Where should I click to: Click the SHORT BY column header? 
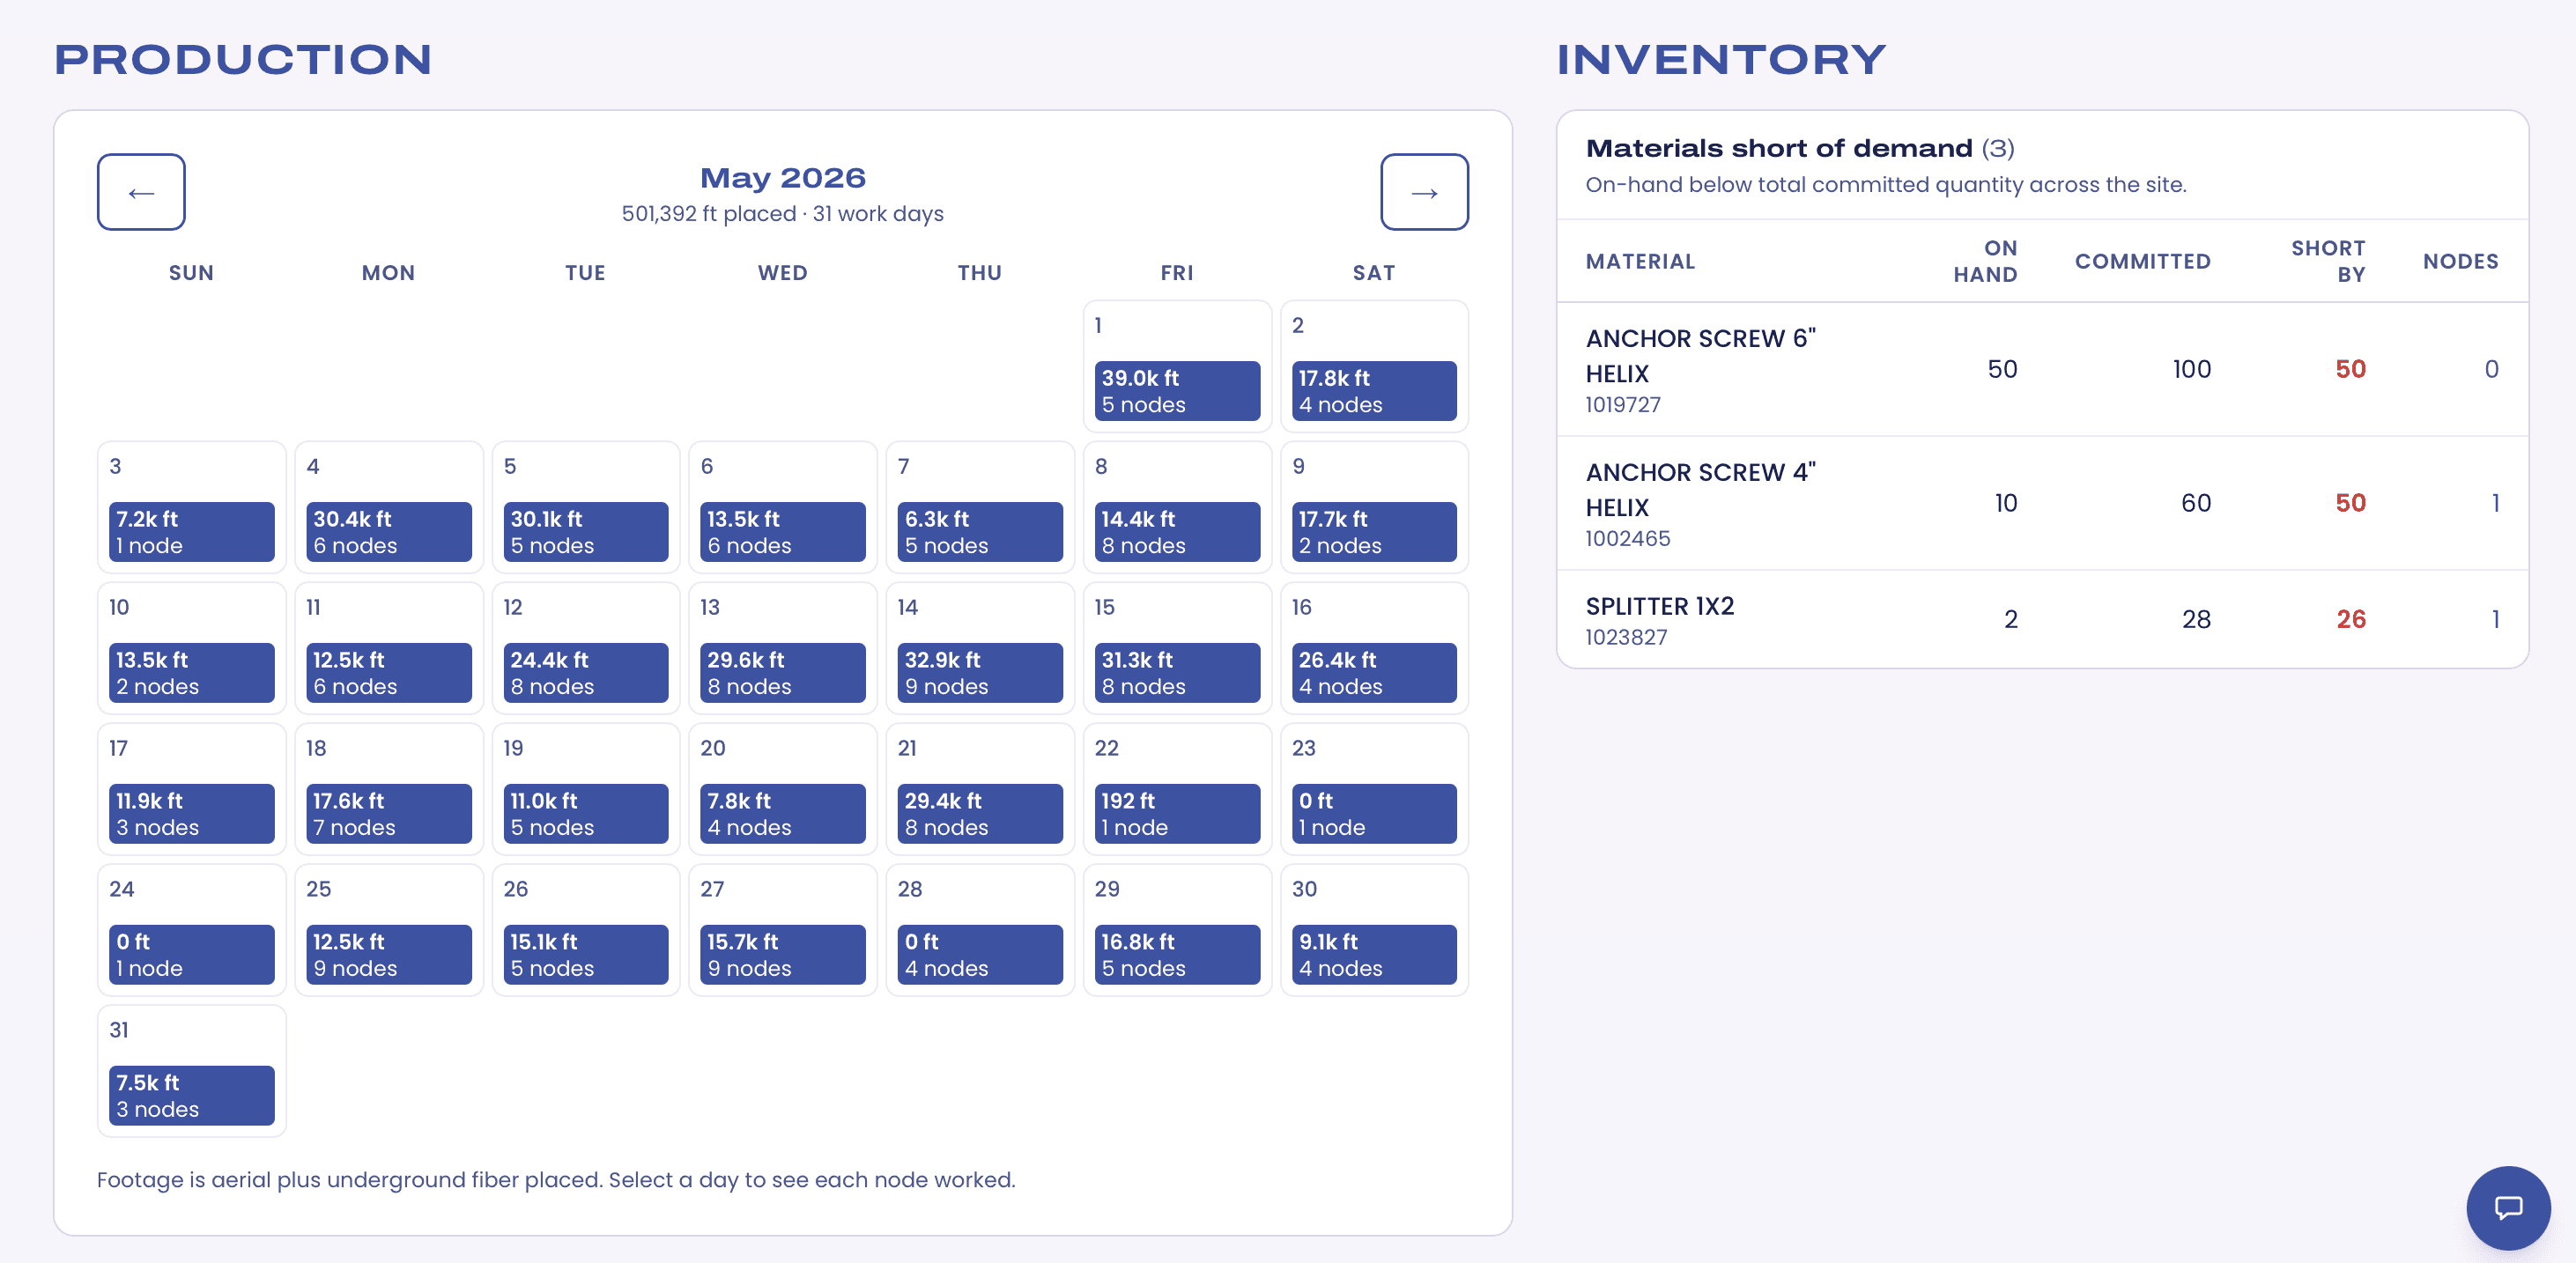click(2328, 262)
